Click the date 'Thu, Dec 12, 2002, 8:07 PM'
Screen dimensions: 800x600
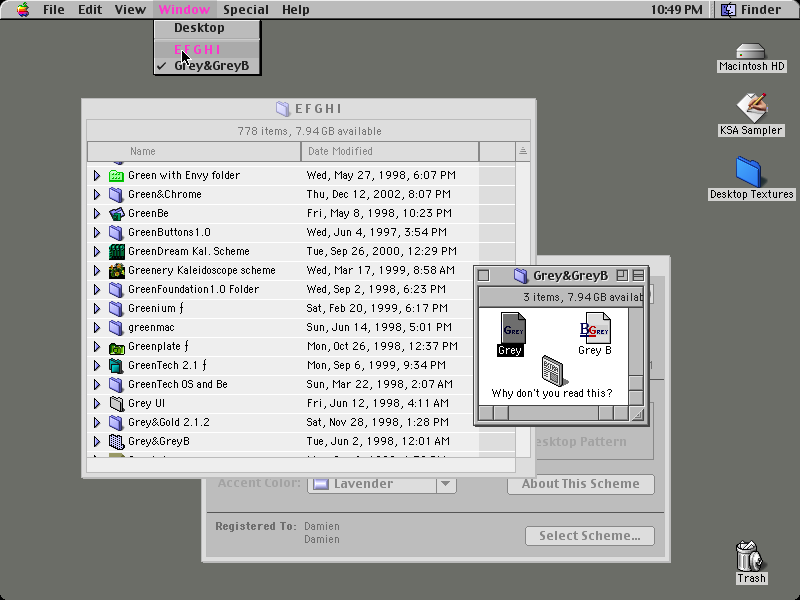click(379, 194)
